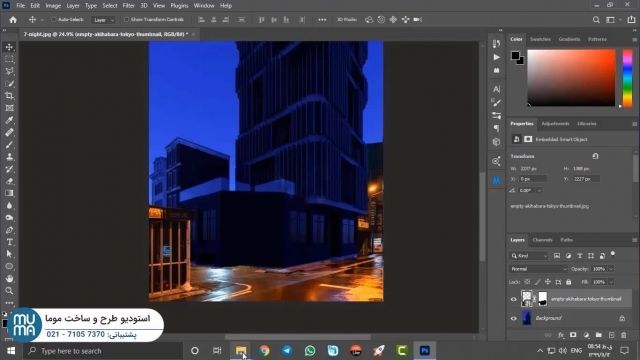Click the 3D Mode button
This screenshot has height=360, width=640.
click(x=347, y=20)
